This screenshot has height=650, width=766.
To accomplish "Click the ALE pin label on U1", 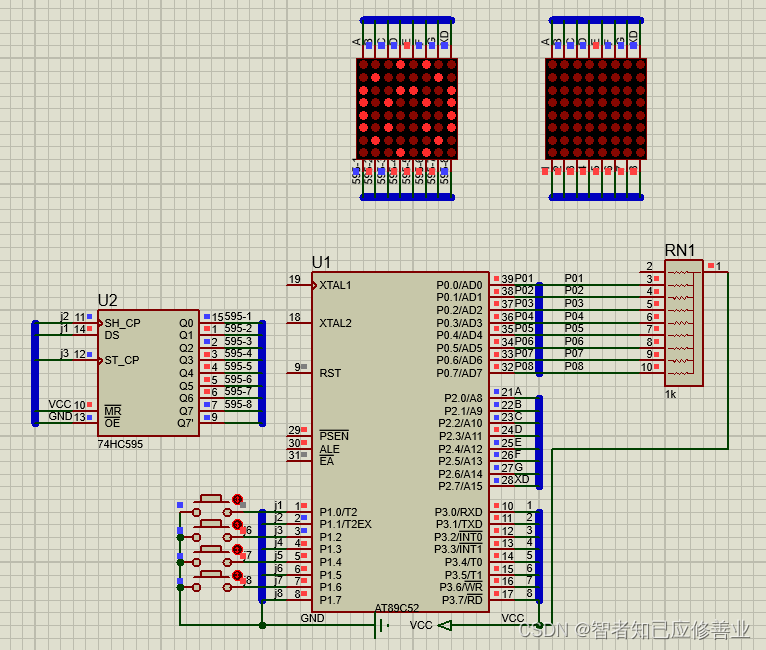I will pyautogui.click(x=329, y=449).
